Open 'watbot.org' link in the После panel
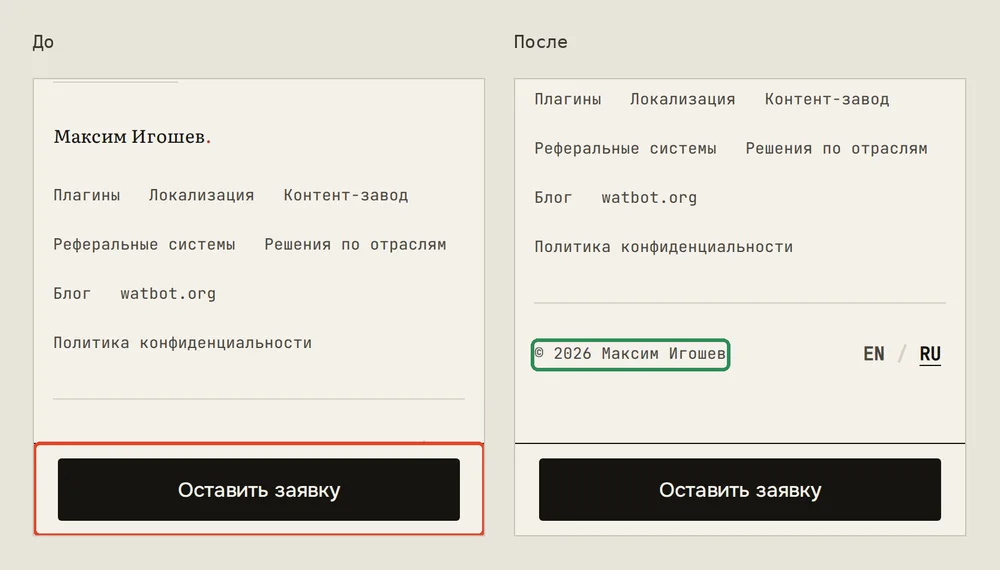Screen dimensions: 1000x570 click(649, 198)
